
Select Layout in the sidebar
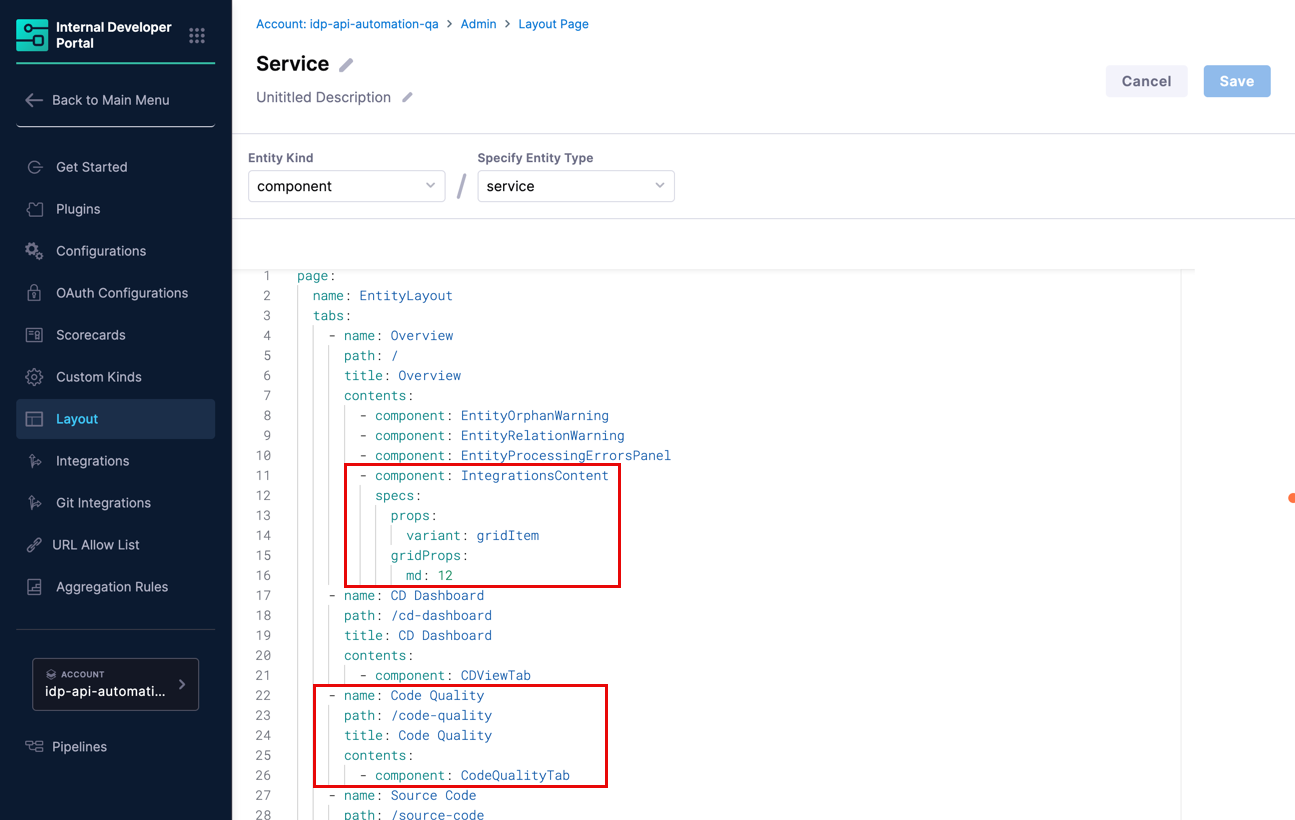[115, 419]
